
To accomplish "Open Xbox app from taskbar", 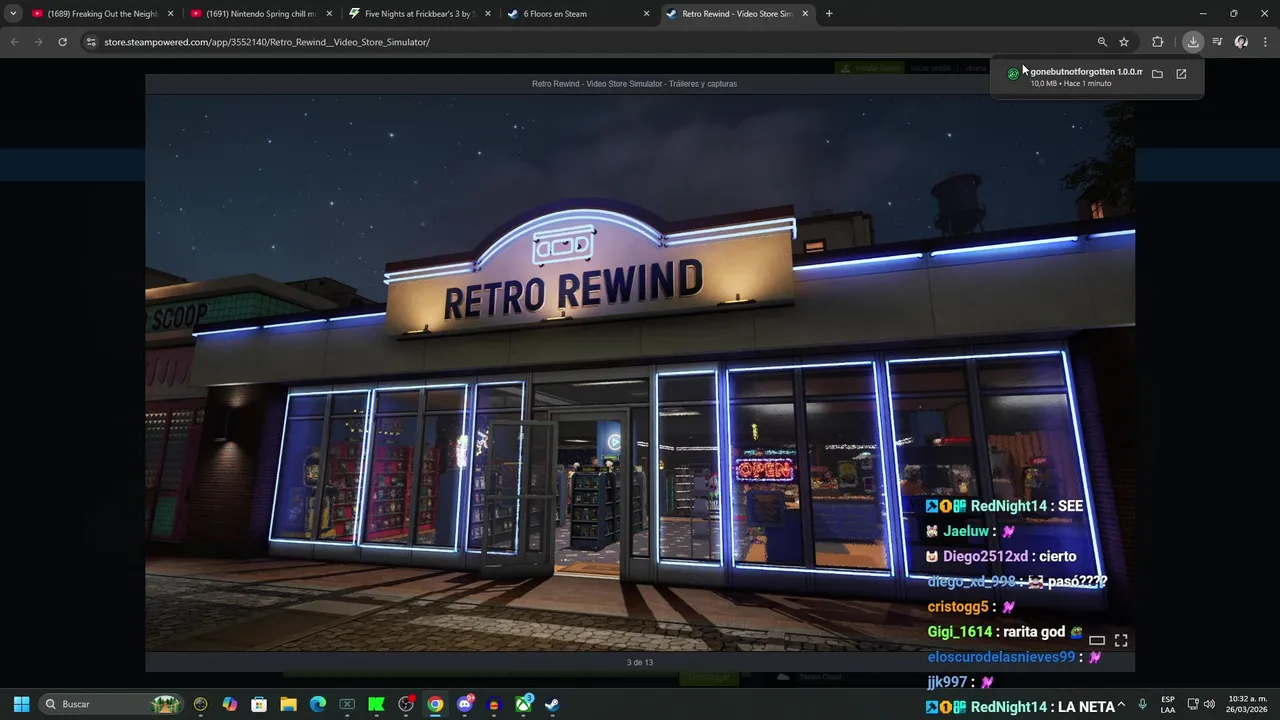I will pyautogui.click(x=523, y=704).
